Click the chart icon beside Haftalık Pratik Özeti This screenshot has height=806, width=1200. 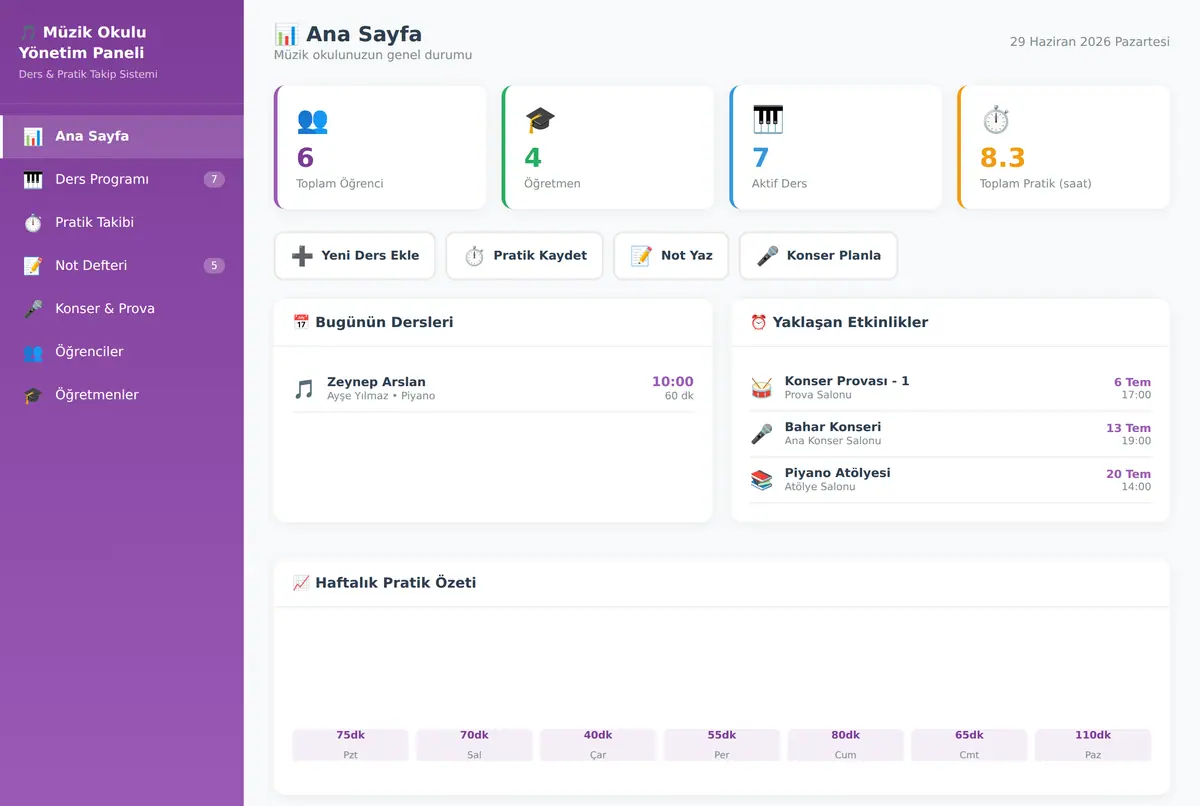(x=301, y=582)
